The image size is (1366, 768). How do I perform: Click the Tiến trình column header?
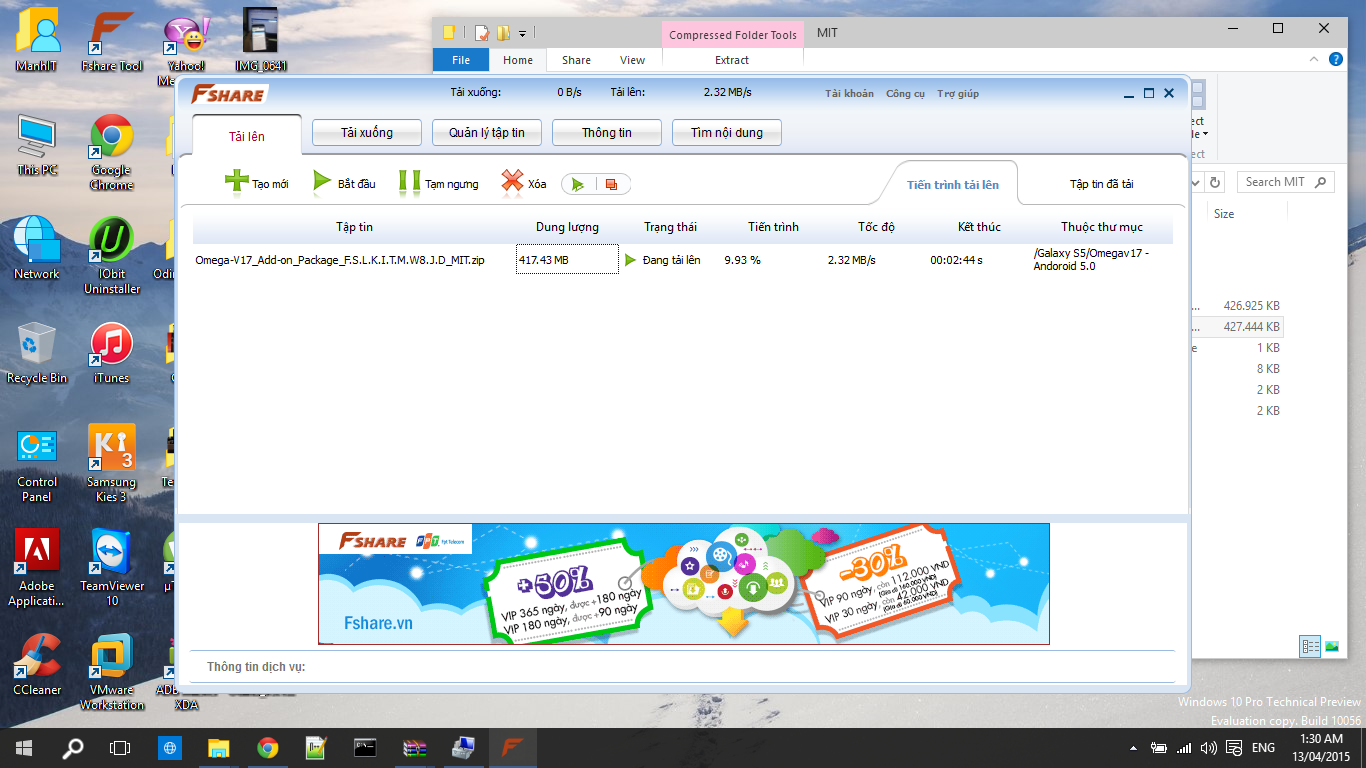(773, 227)
